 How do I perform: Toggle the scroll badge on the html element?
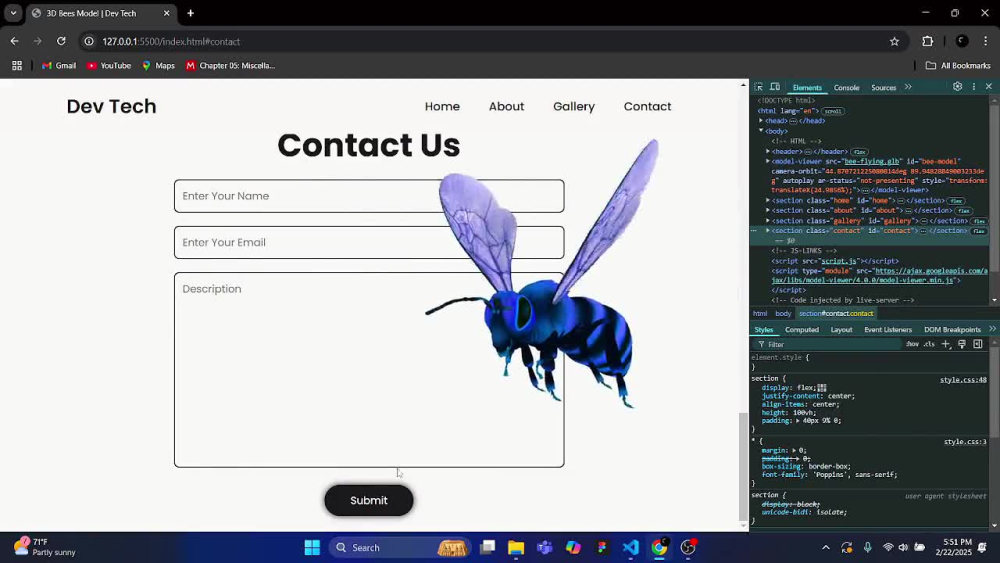pyautogui.click(x=832, y=111)
